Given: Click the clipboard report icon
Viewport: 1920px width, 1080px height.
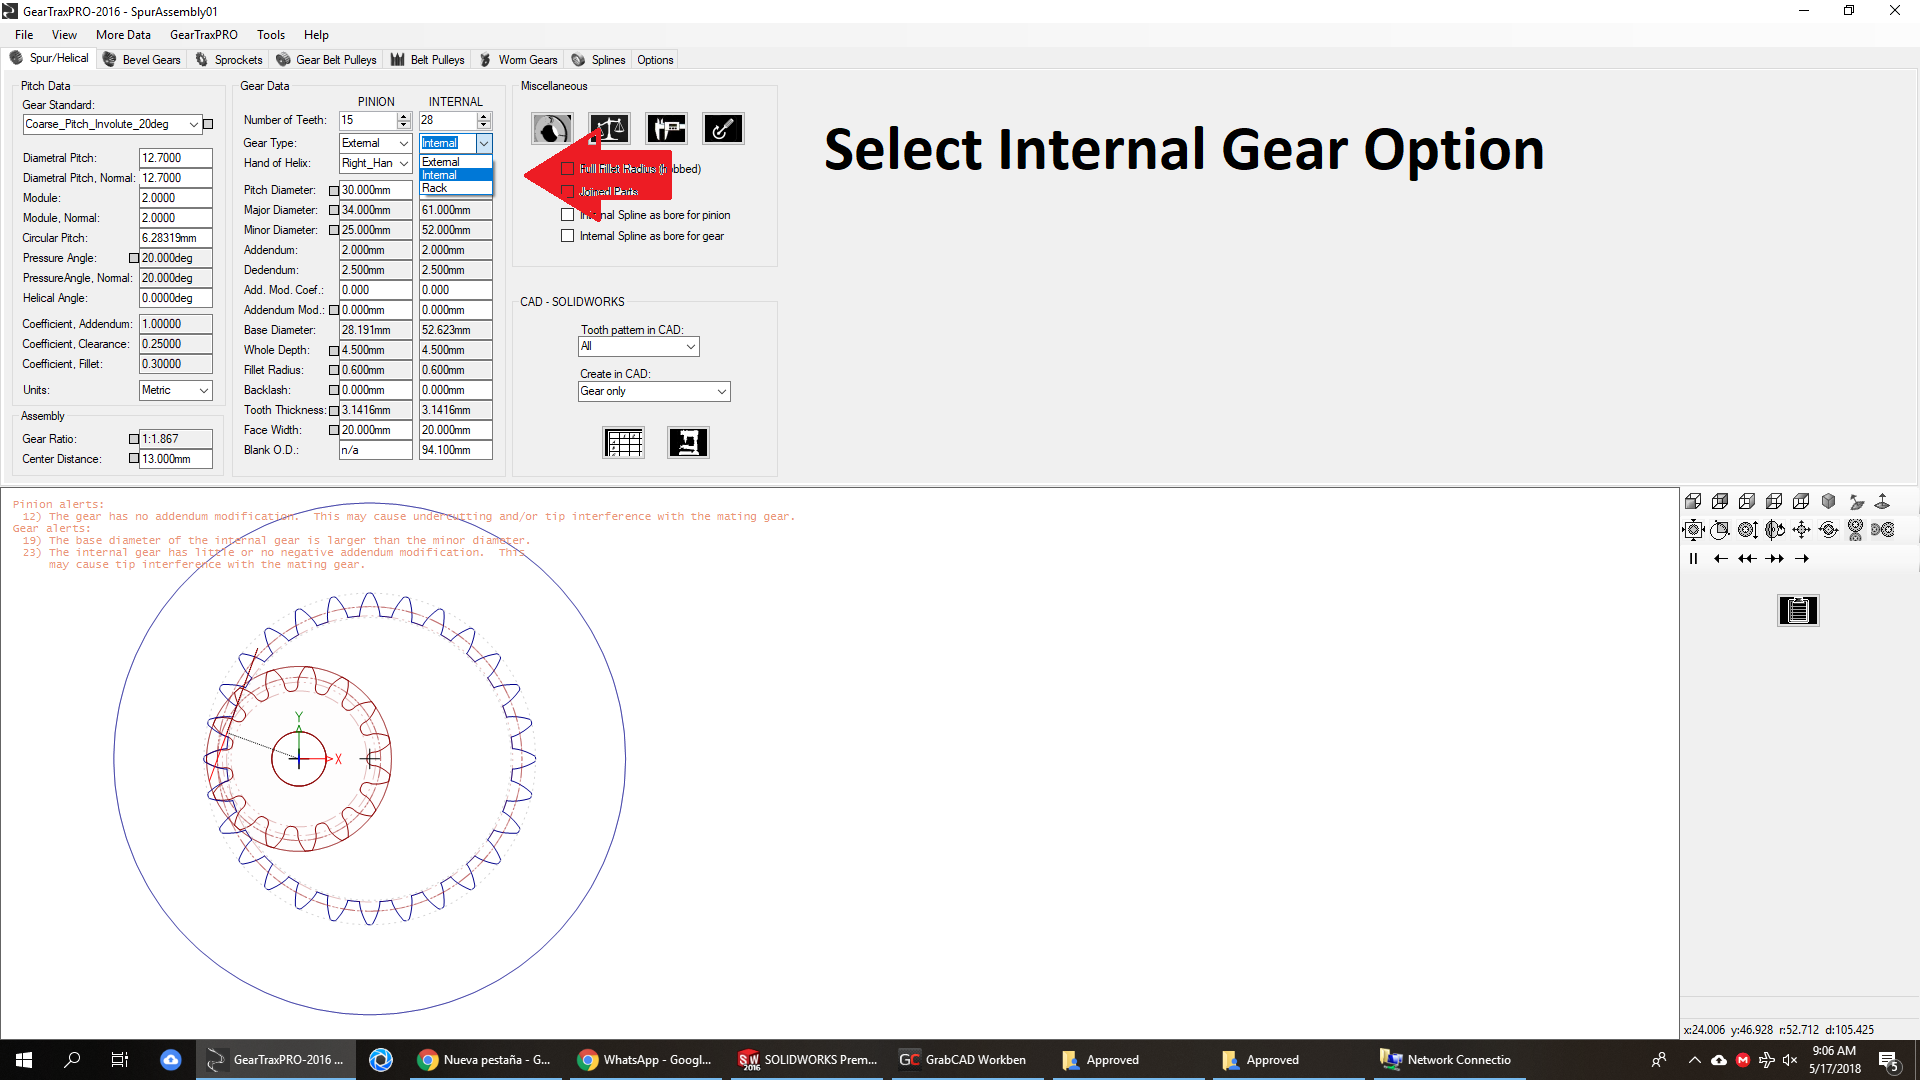Looking at the screenshot, I should (x=1797, y=610).
